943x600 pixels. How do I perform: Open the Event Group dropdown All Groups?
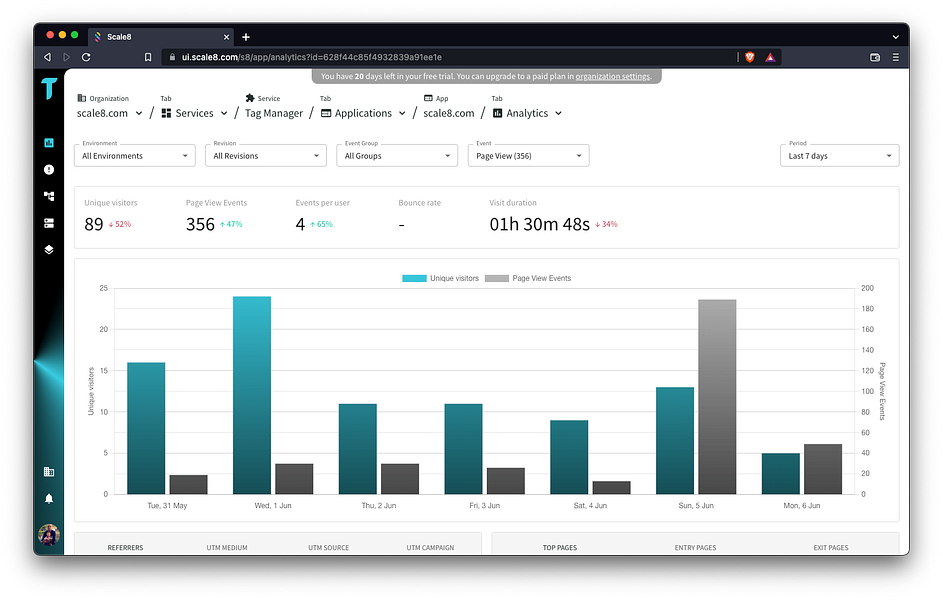(397, 156)
